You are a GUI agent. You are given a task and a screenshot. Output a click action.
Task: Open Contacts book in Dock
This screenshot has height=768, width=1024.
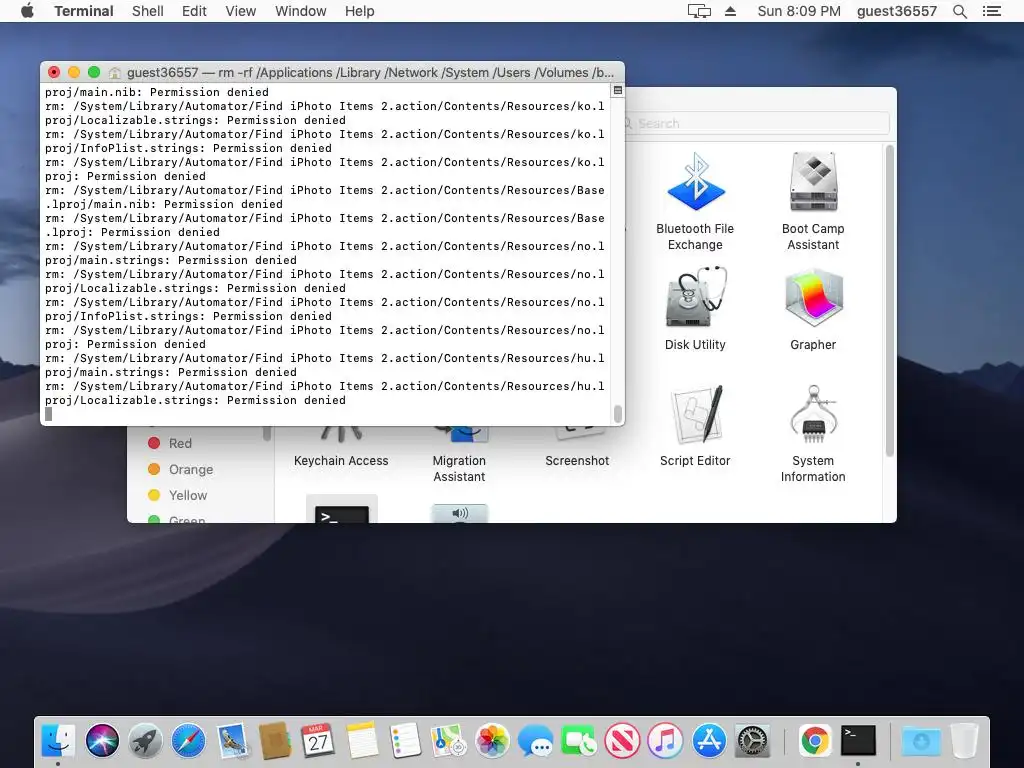tap(275, 741)
